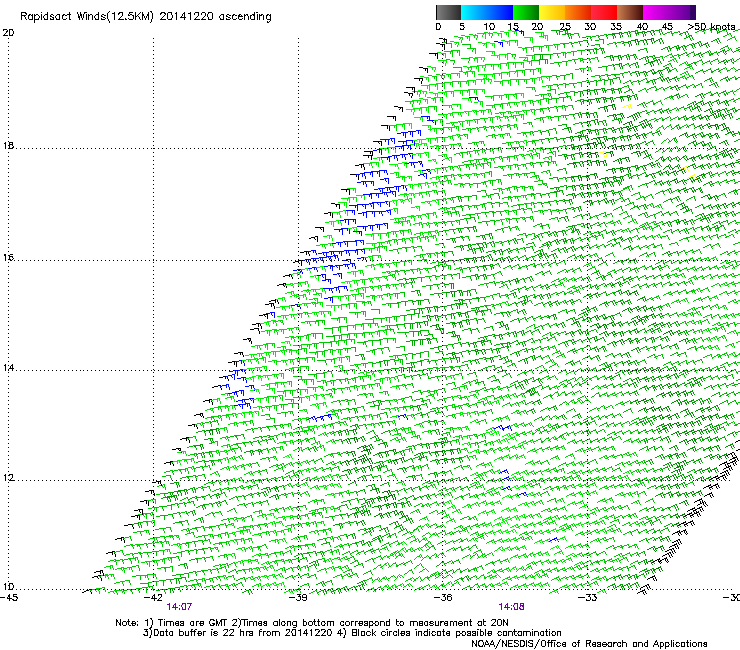Click the green 15-20 knots color swatch
This screenshot has height=650, width=740.
pyautogui.click(x=526, y=12)
